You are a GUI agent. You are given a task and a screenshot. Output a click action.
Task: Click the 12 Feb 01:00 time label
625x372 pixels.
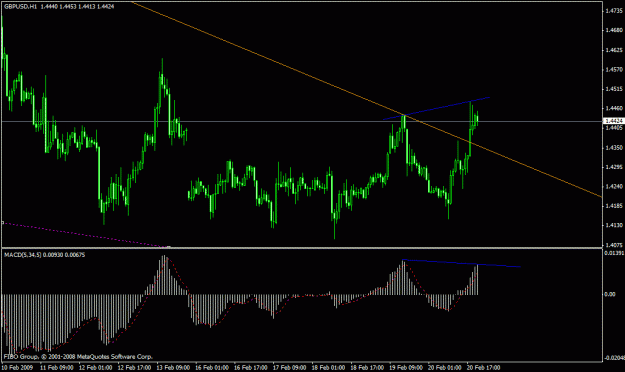pyautogui.click(x=95, y=367)
